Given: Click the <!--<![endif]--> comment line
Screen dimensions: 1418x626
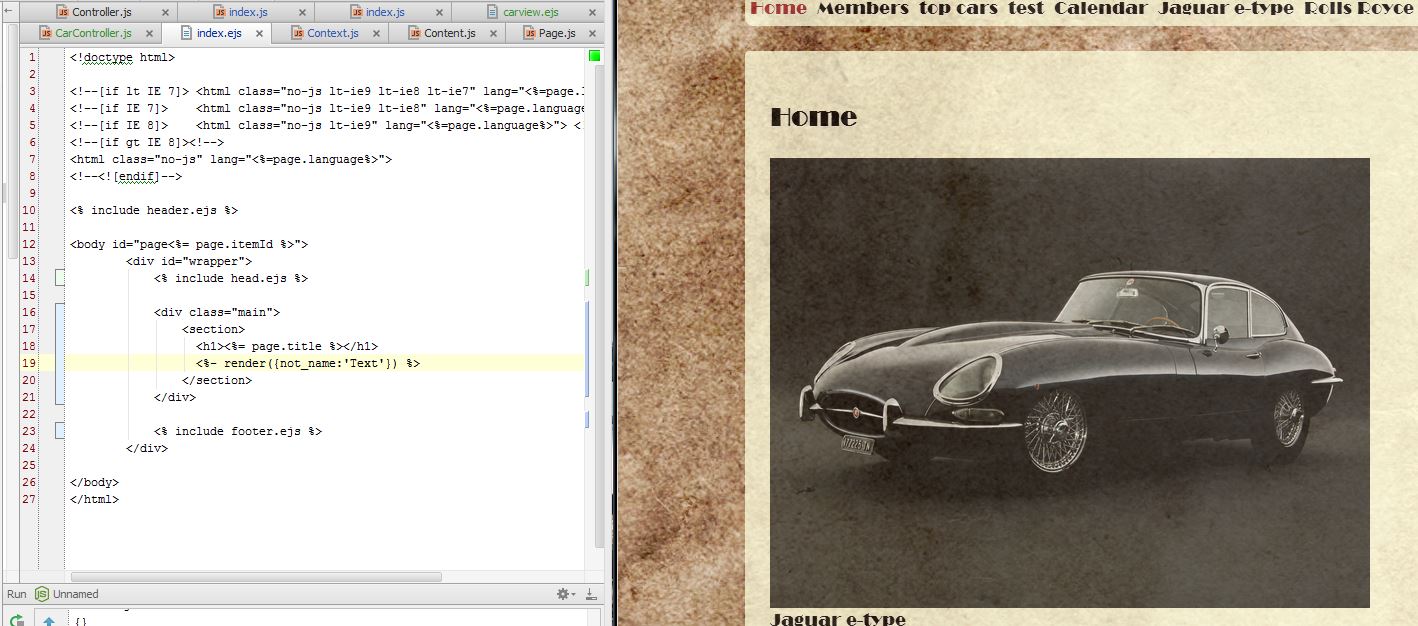Looking at the screenshot, I should pos(126,176).
